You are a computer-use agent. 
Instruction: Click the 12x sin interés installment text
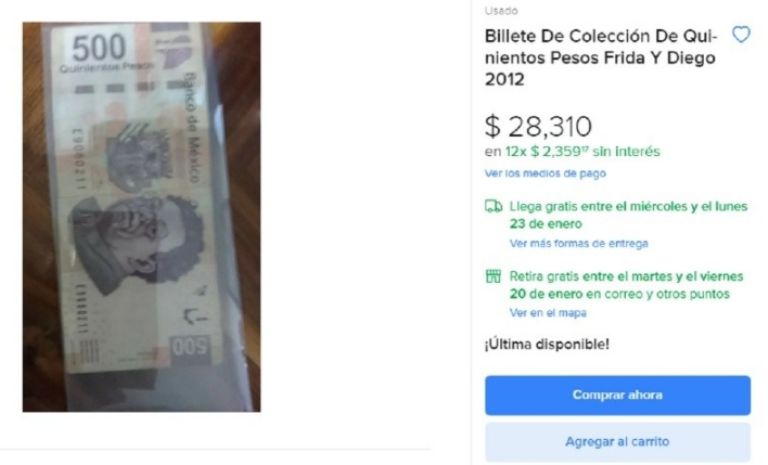pyautogui.click(x=572, y=151)
